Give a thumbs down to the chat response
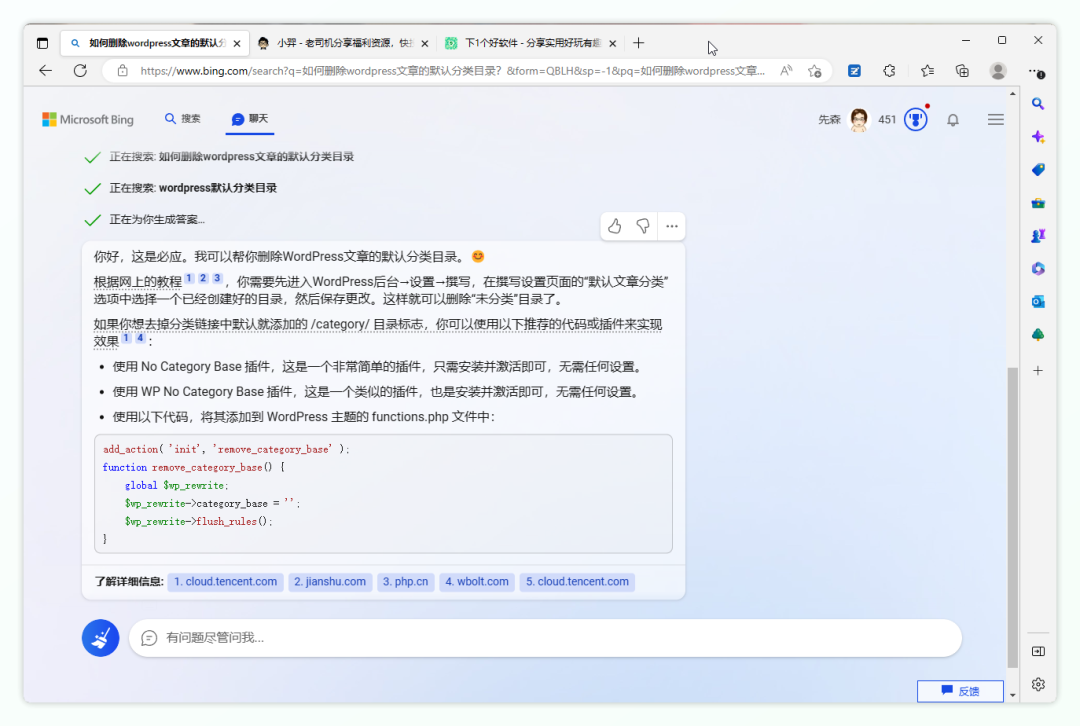The height and width of the screenshot is (726, 1080). (643, 226)
